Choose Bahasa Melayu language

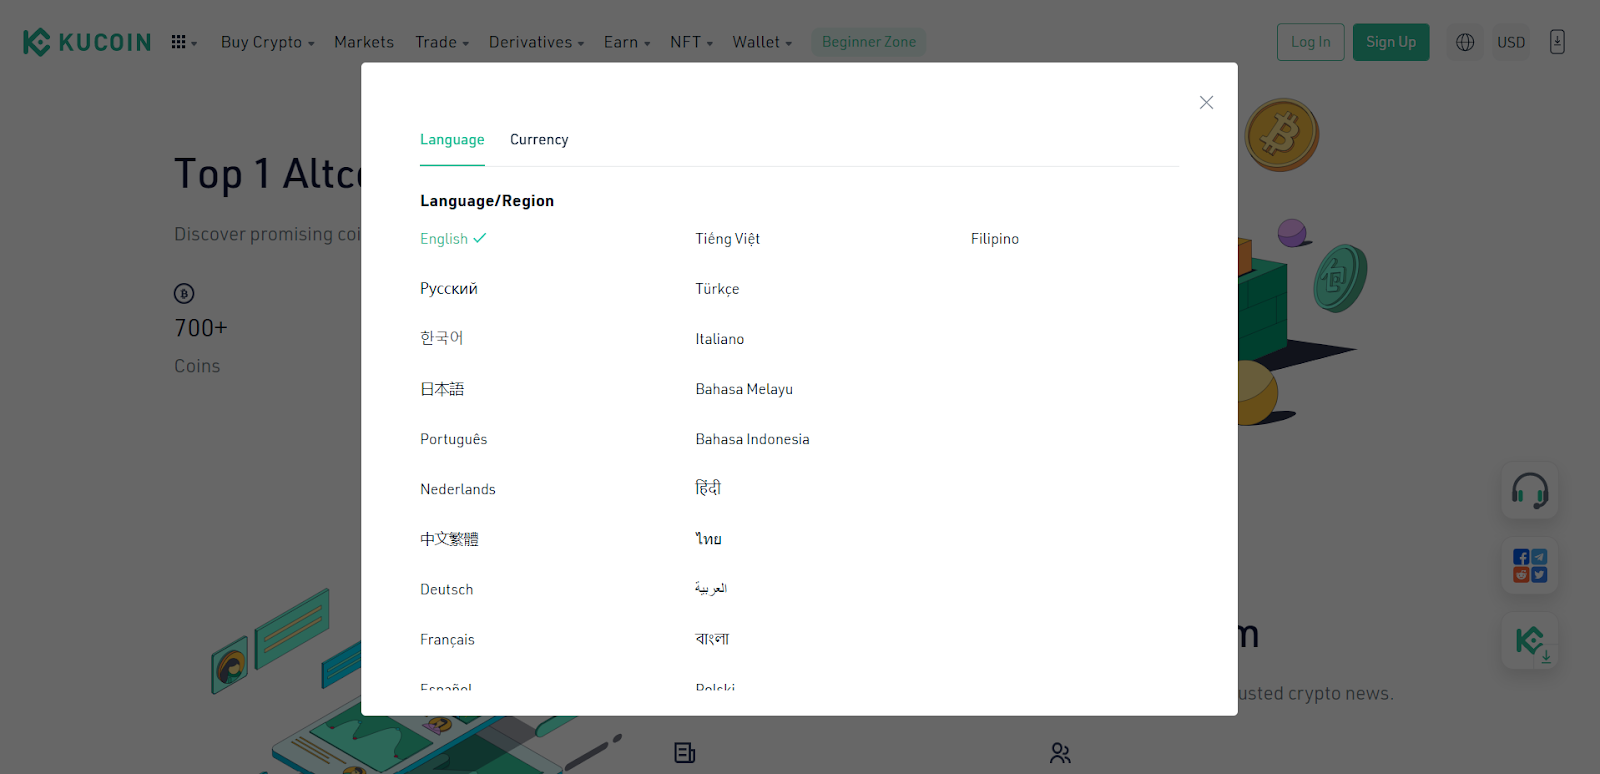[744, 389]
